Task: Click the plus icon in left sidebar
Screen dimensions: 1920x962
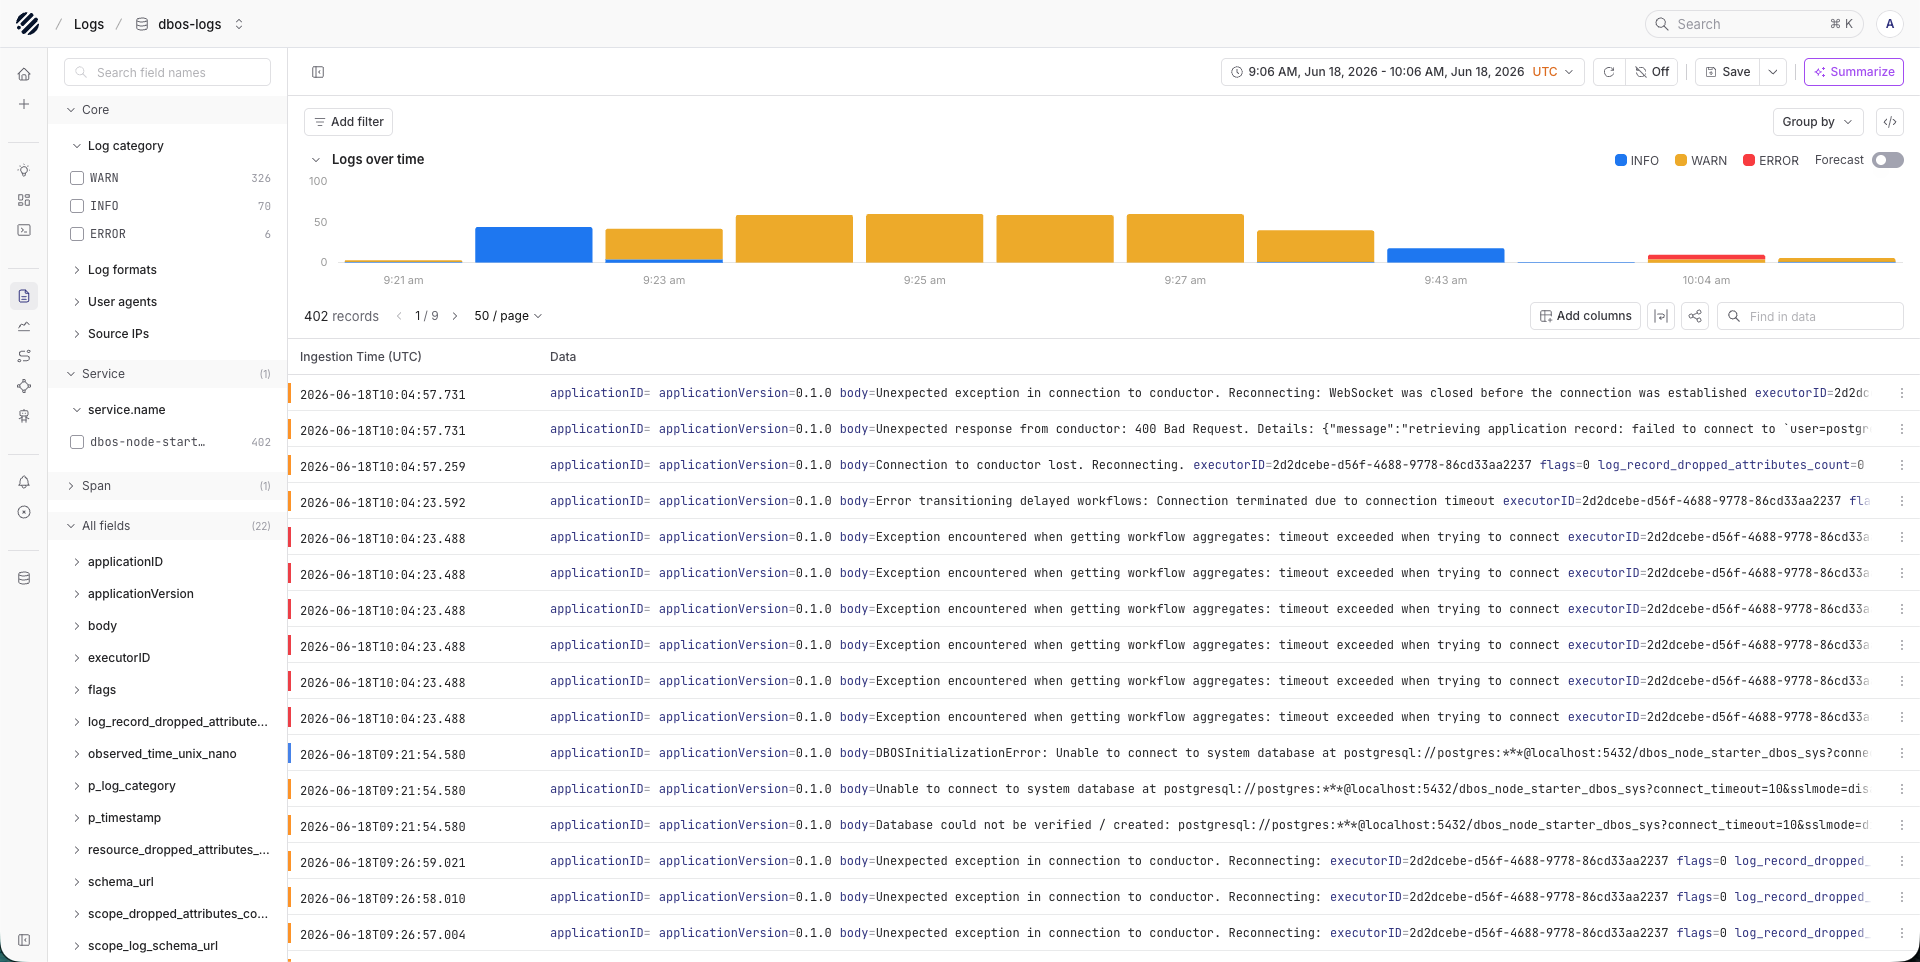Action: 24,104
